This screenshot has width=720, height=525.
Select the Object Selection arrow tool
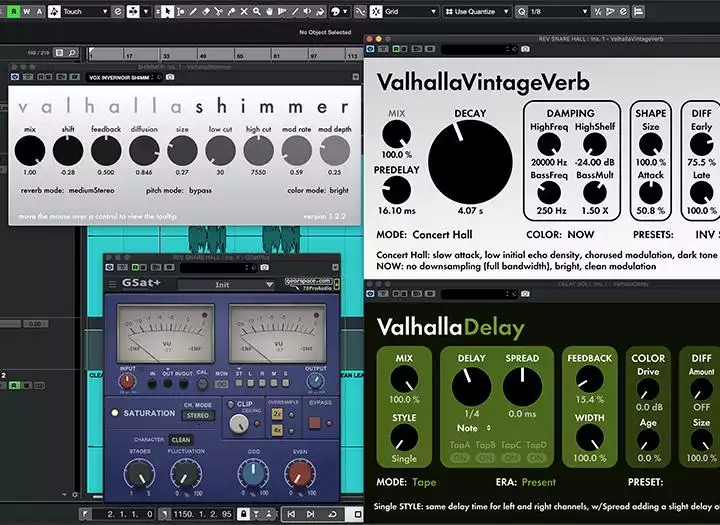coord(168,11)
